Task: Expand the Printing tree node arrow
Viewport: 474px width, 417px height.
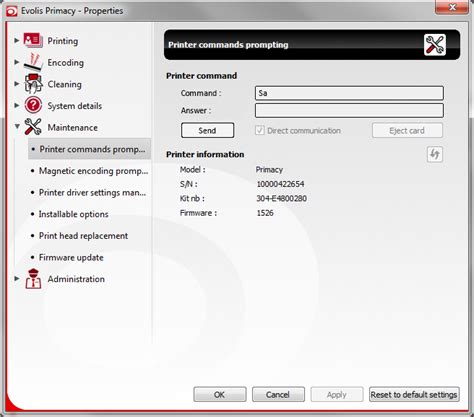Action: [16, 40]
